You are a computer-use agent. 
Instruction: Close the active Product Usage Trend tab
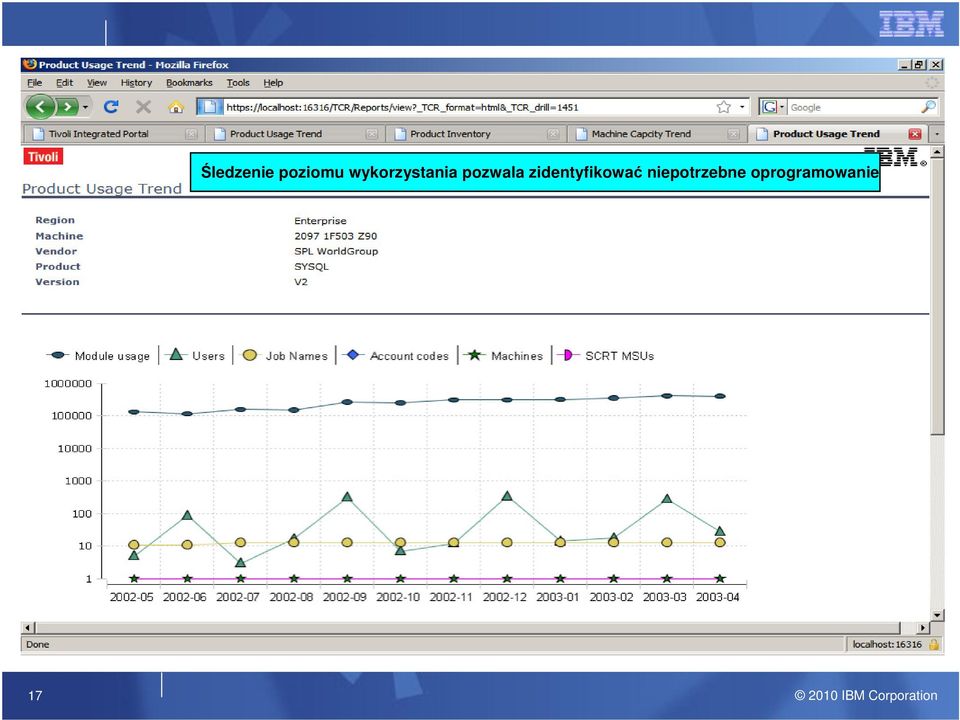click(x=915, y=134)
